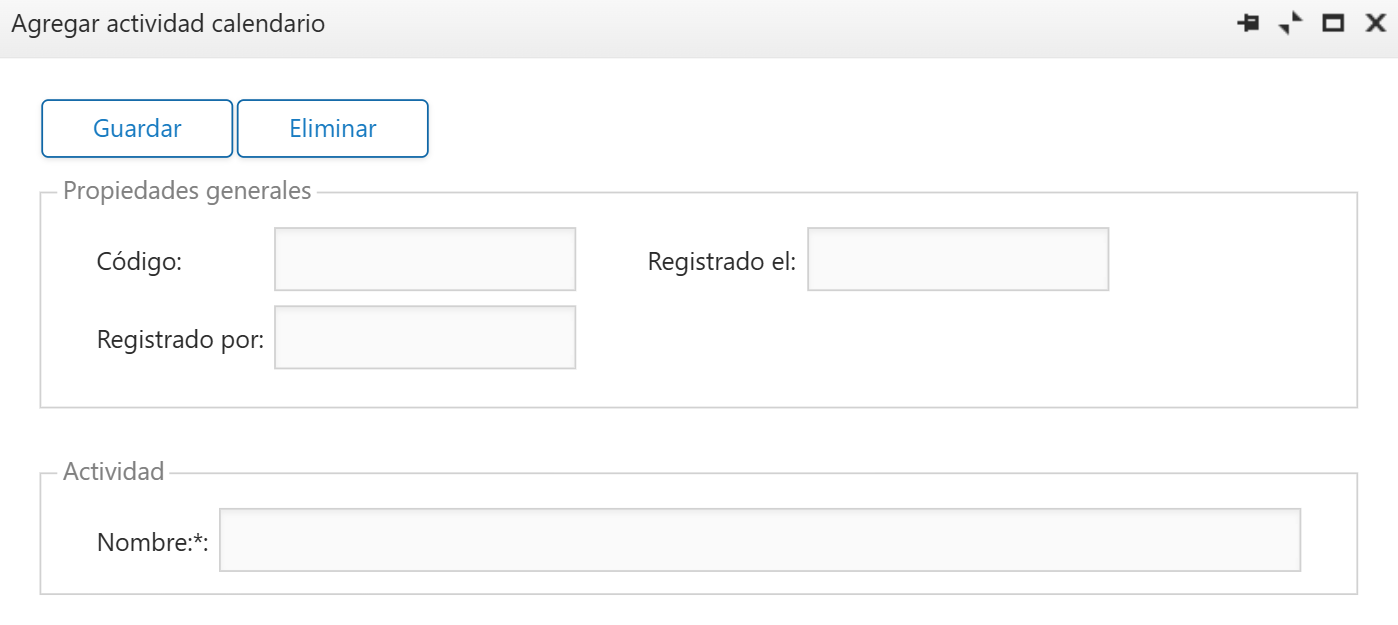Close the Agregar actividad calendario dialog

[x=1376, y=23]
